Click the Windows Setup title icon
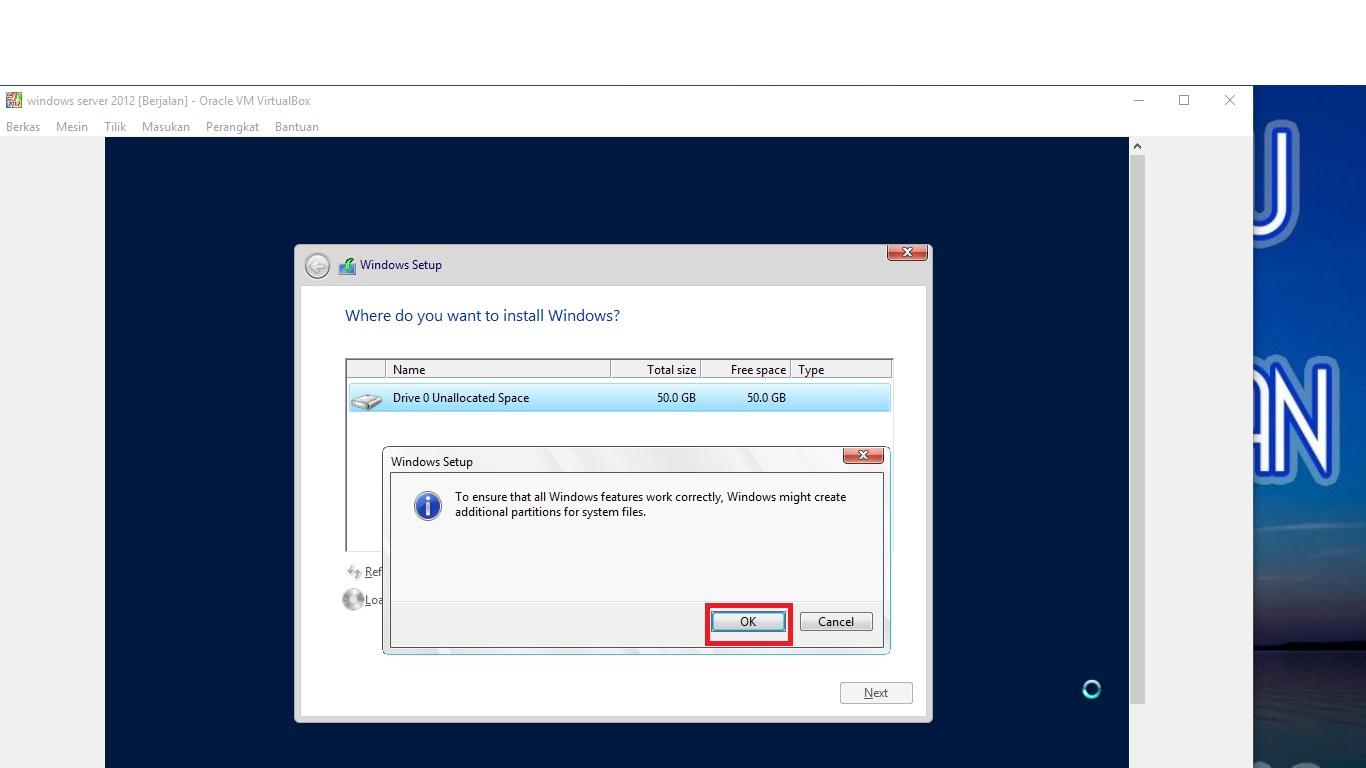The width and height of the screenshot is (1366, 768). 347,266
